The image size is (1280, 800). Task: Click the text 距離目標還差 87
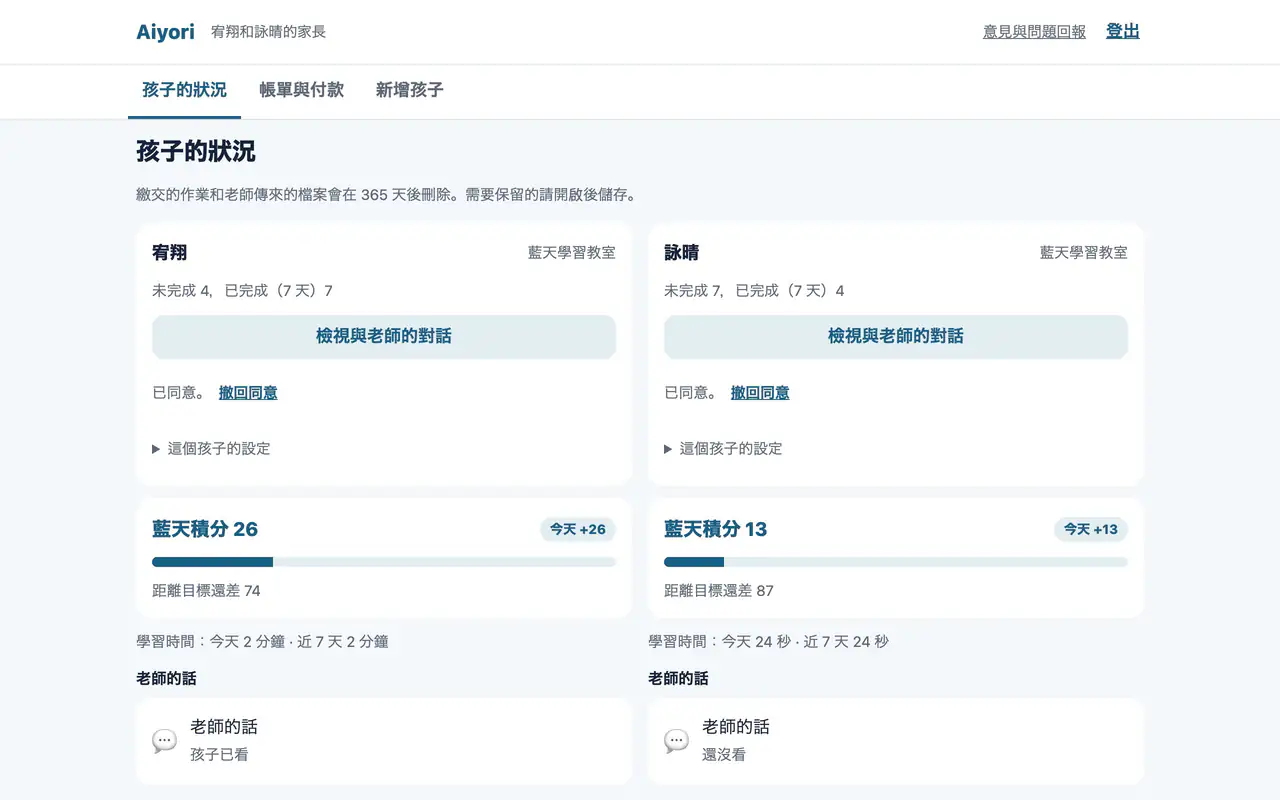click(x=718, y=591)
